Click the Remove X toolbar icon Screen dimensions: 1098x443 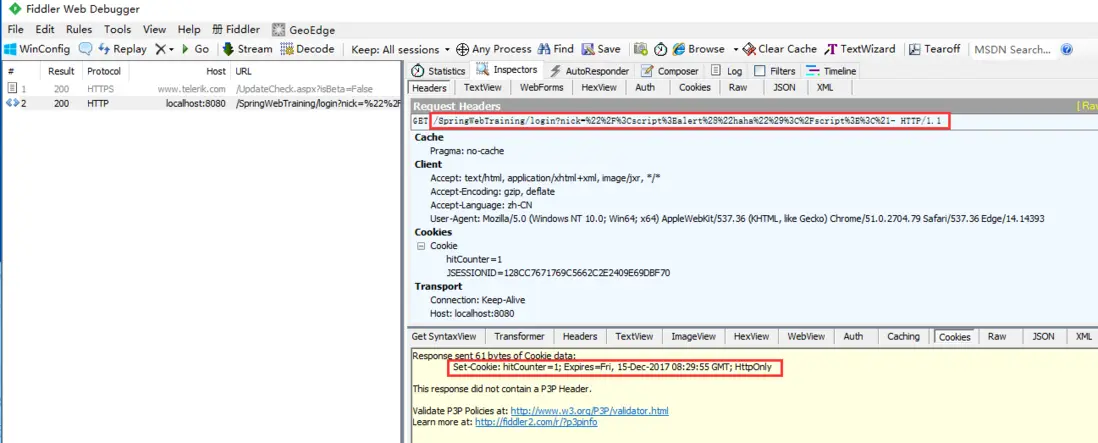coord(160,49)
